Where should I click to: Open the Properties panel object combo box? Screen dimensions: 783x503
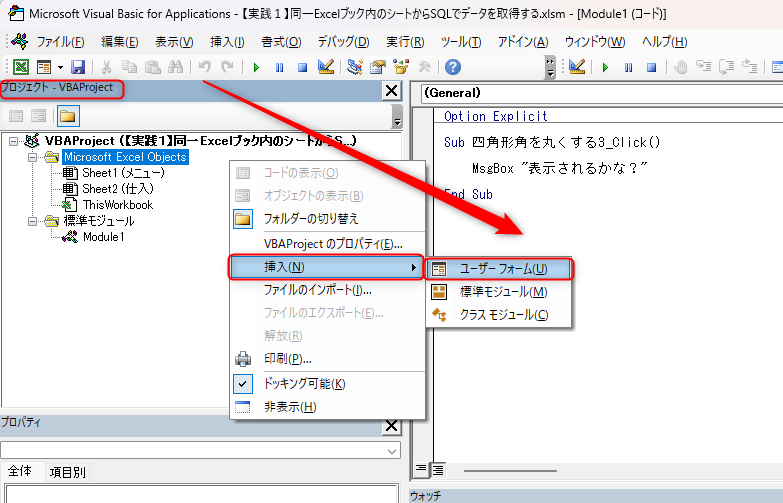(x=200, y=451)
